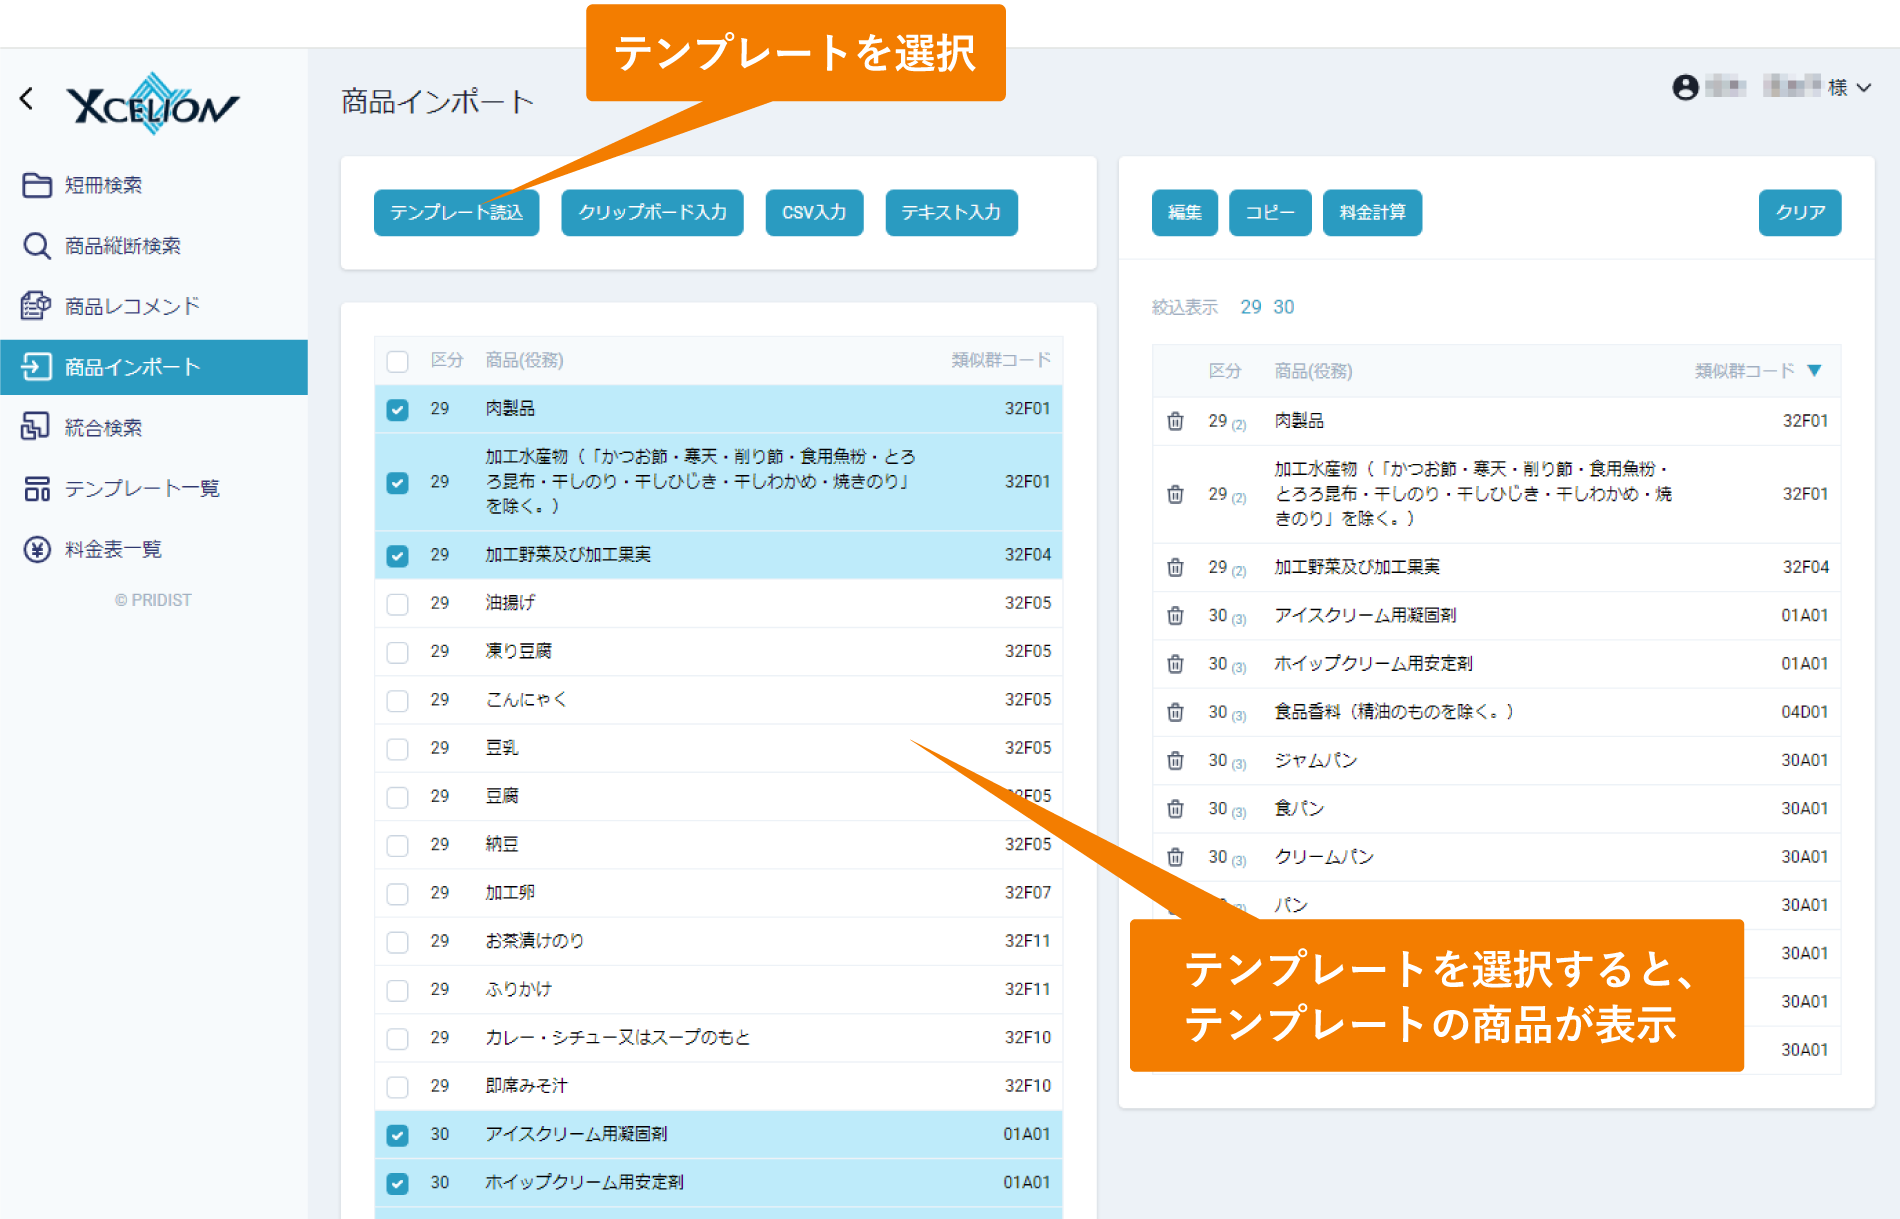Remove 食パン row with trash icon

1175,808
